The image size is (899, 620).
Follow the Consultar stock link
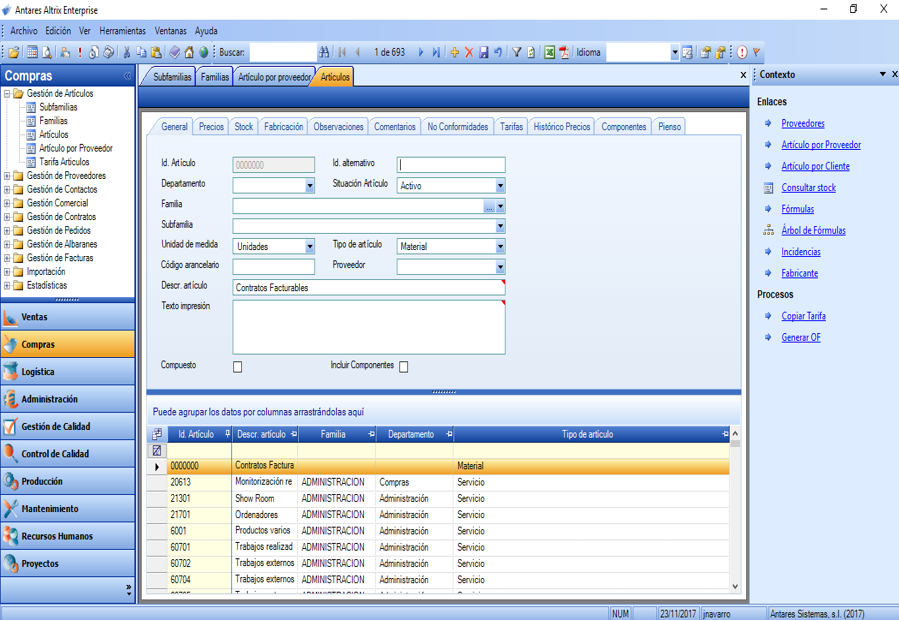pos(808,188)
